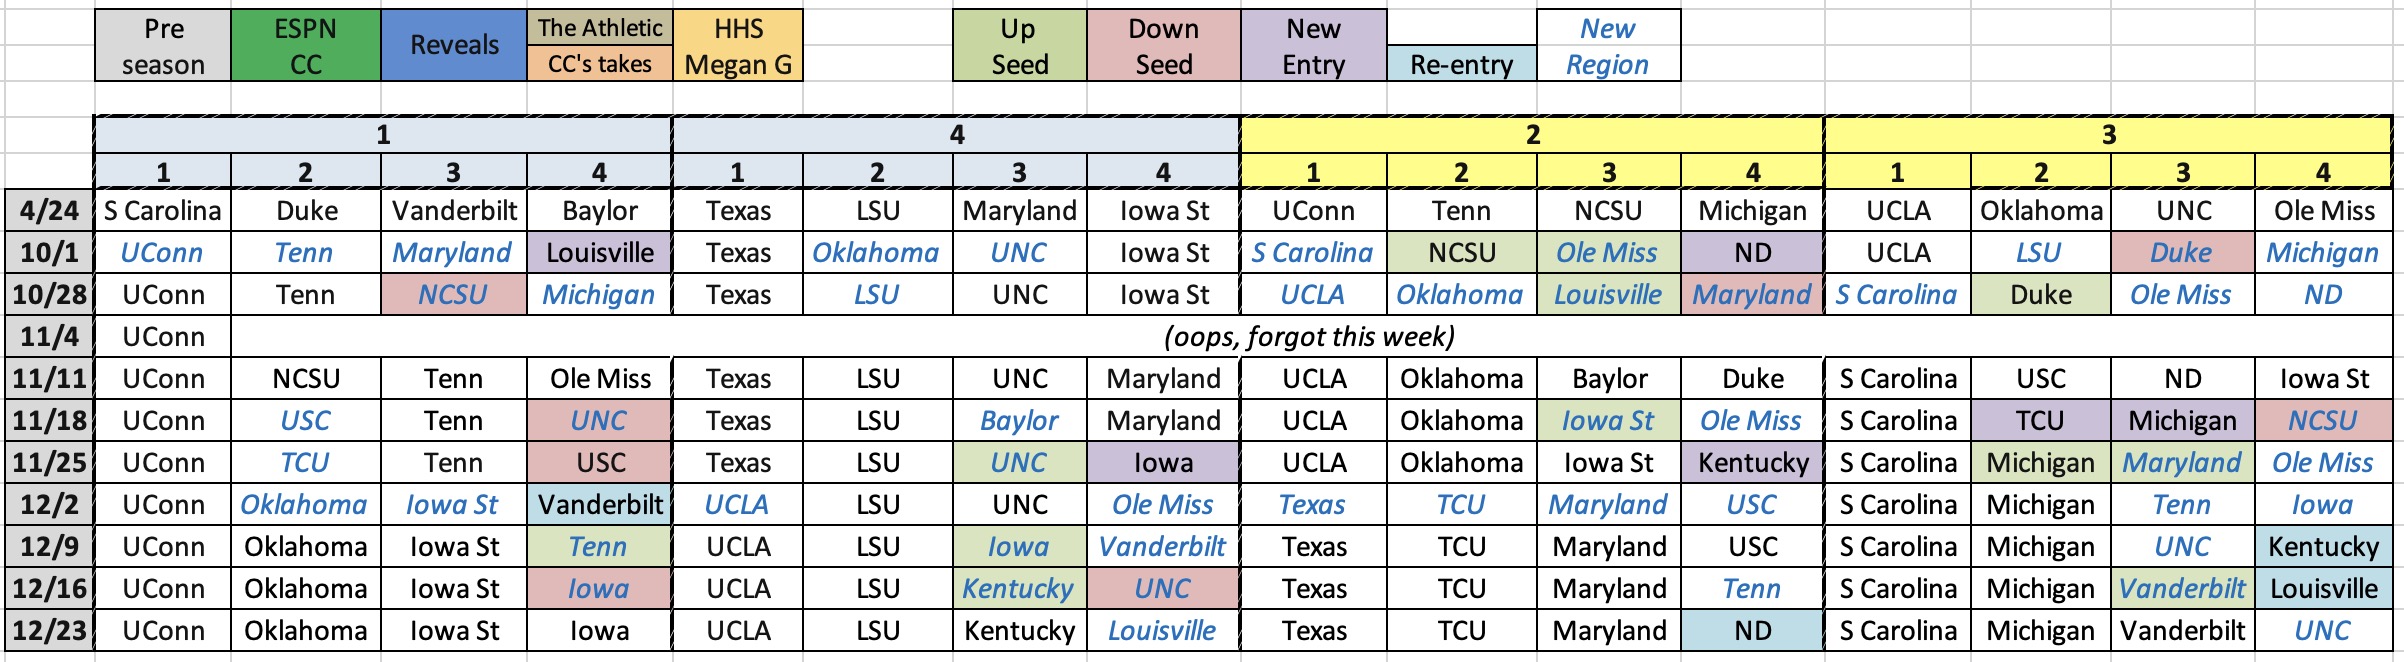The height and width of the screenshot is (662, 2404).
Task: Select the blue Reveals legend cell
Action: click(454, 46)
